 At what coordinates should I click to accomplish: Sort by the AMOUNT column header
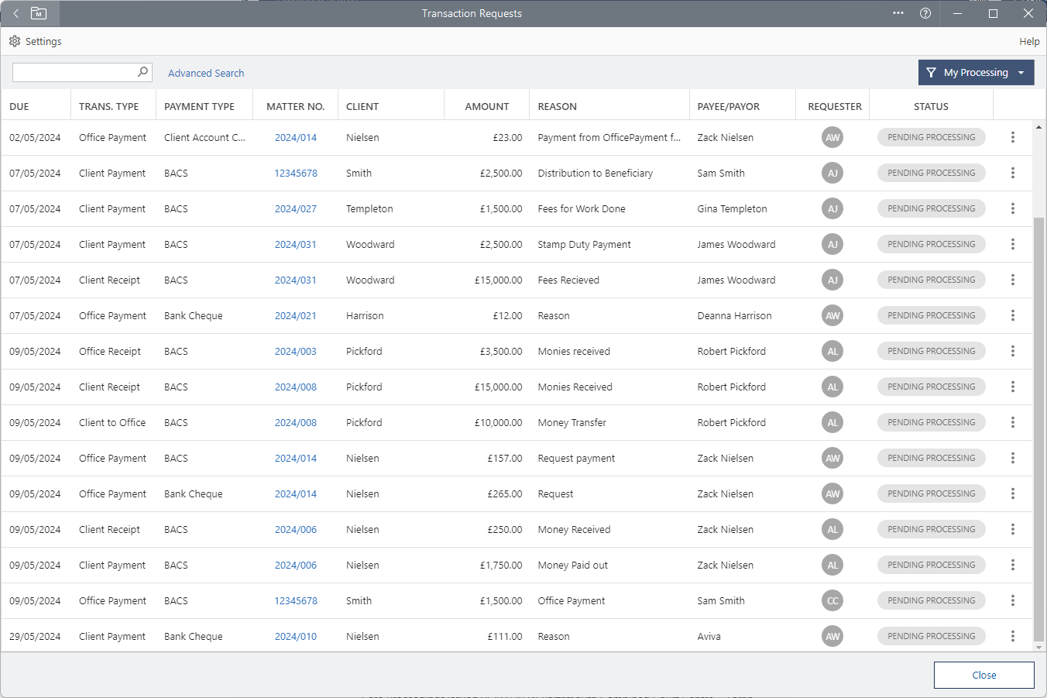tap(487, 107)
